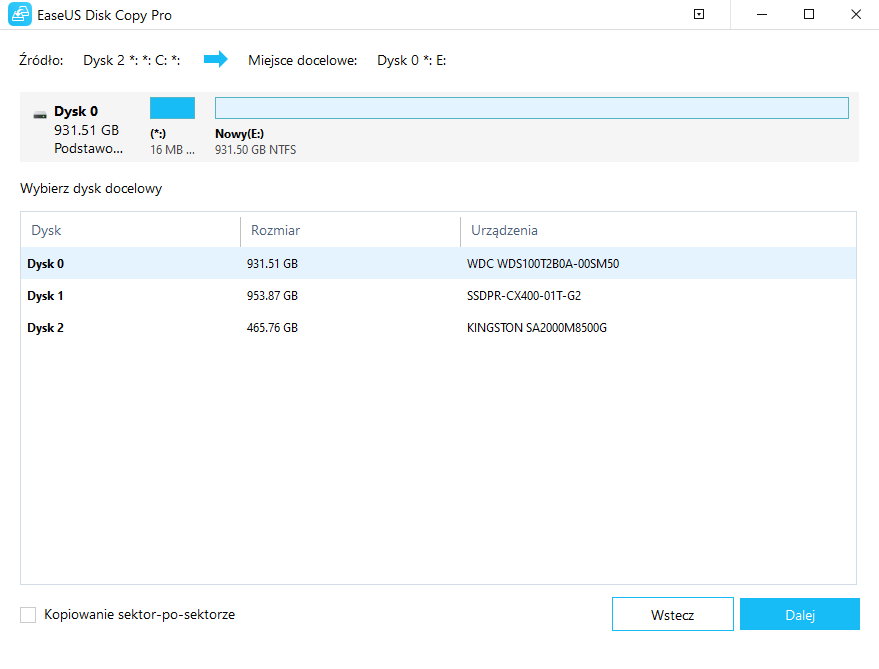This screenshot has height=669, width=879.
Task: Enable the Kopiowanie sektor-po-sektorze checkbox
Action: pyautogui.click(x=28, y=615)
